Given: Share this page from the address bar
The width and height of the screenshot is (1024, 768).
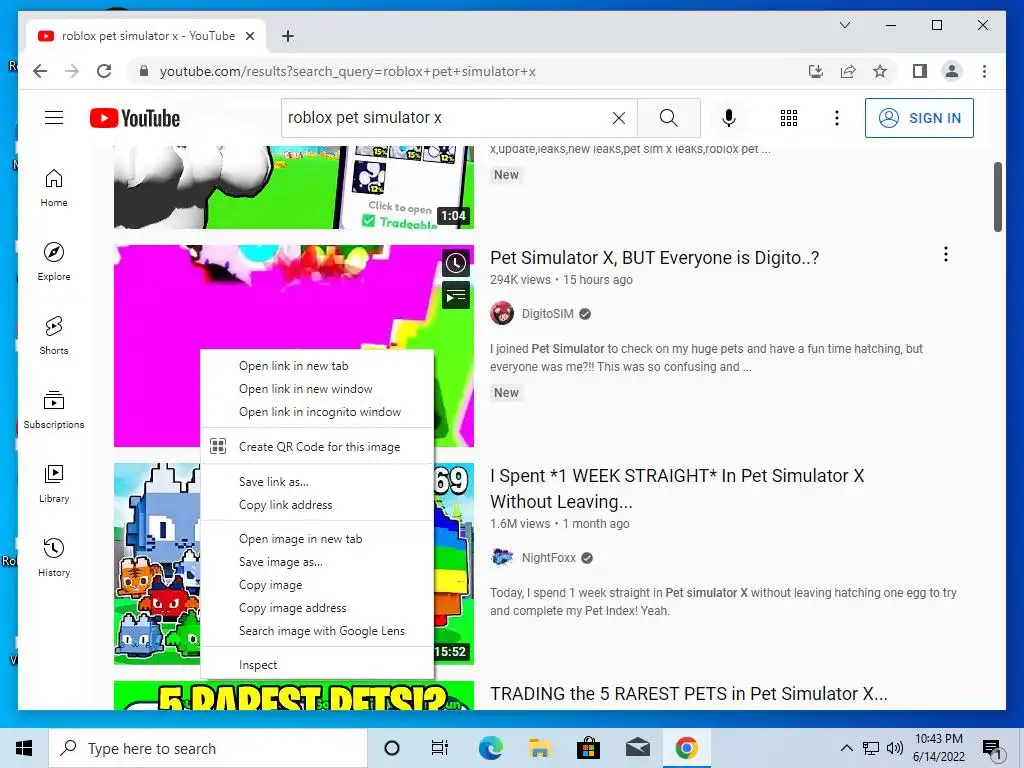Looking at the screenshot, I should coord(848,71).
